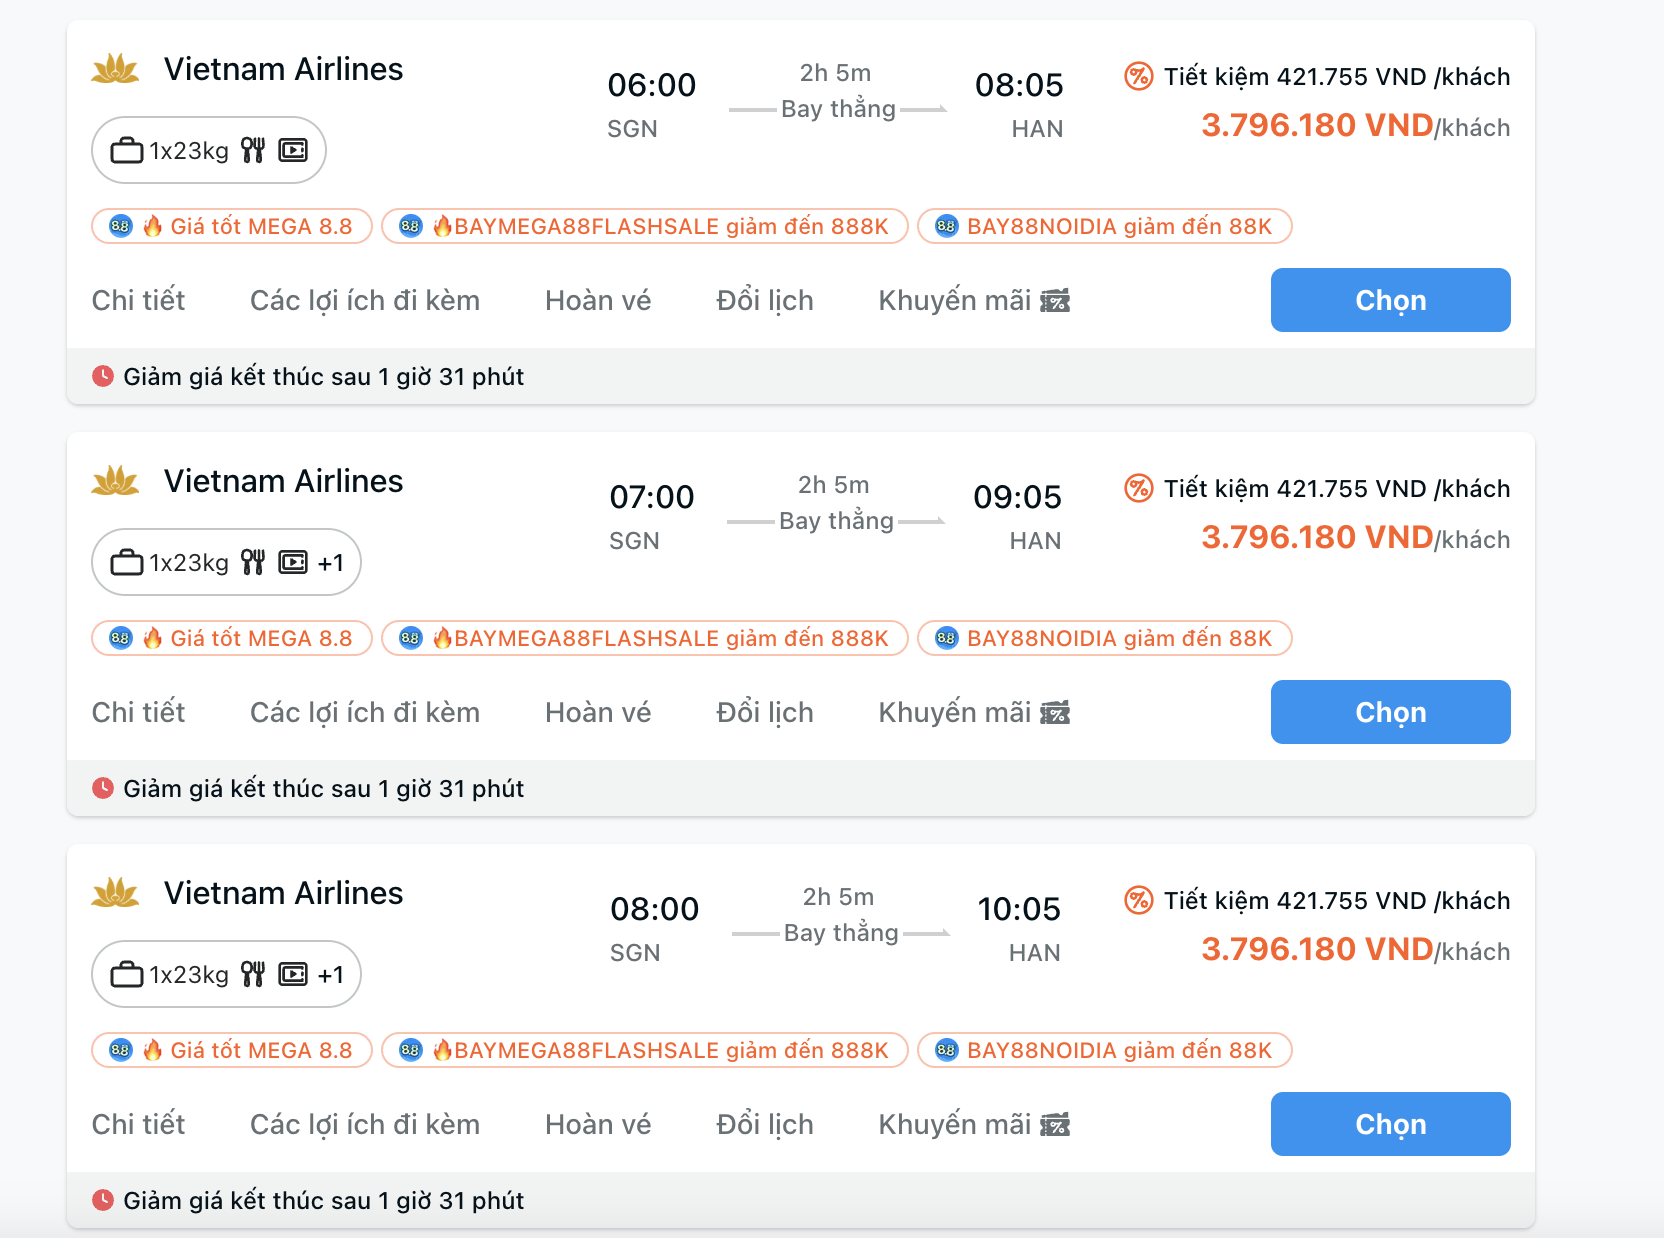
Task: Click the countdown clock icon on 08:00 flight
Action: tap(103, 1200)
